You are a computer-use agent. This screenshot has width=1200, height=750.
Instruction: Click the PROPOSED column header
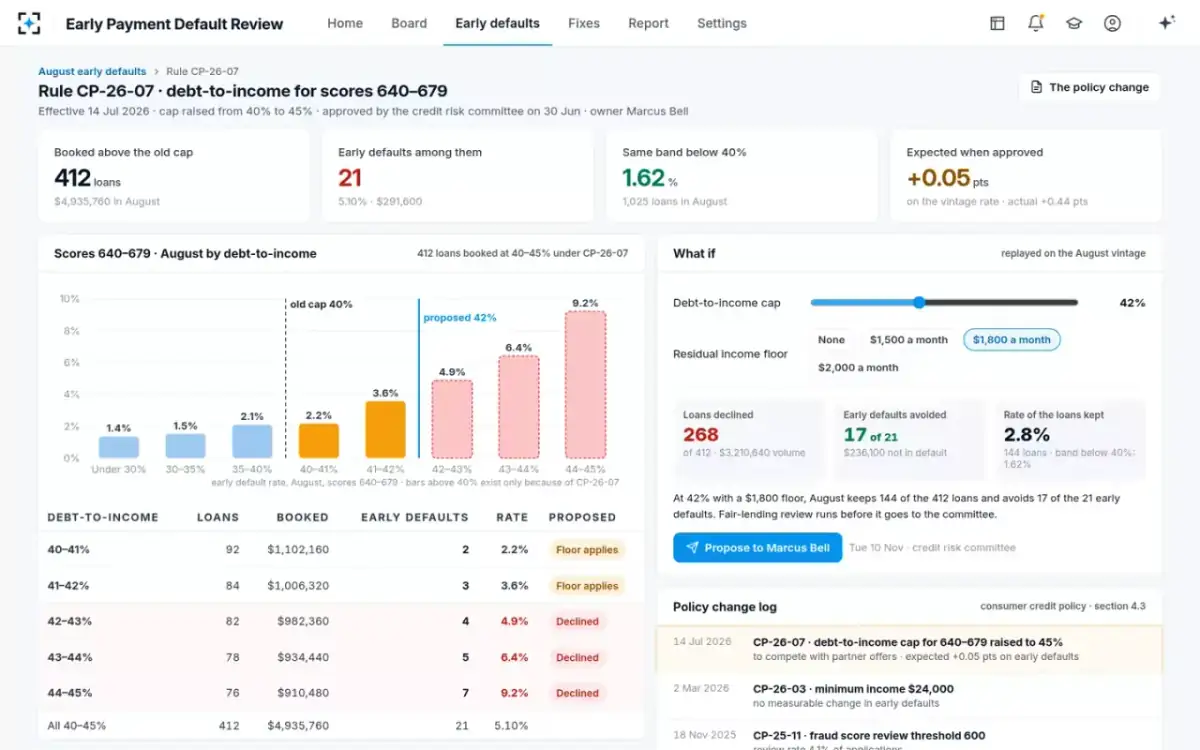(582, 517)
